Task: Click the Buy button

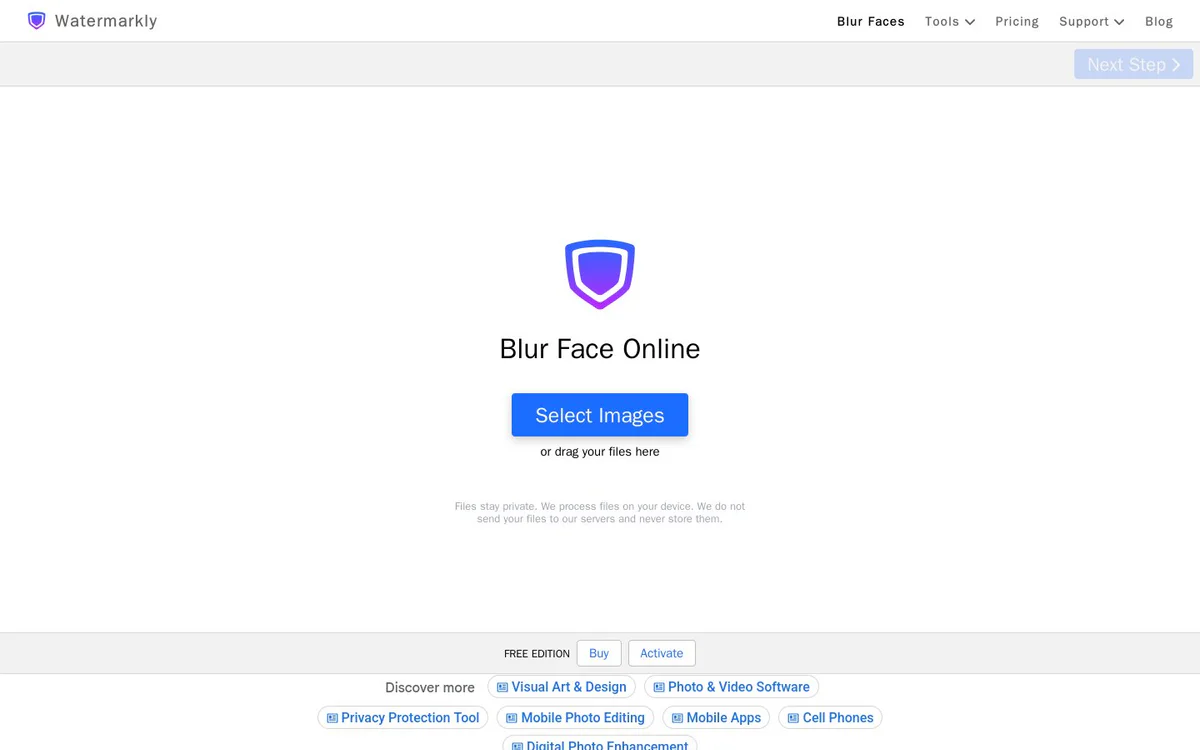Action: pyautogui.click(x=599, y=653)
